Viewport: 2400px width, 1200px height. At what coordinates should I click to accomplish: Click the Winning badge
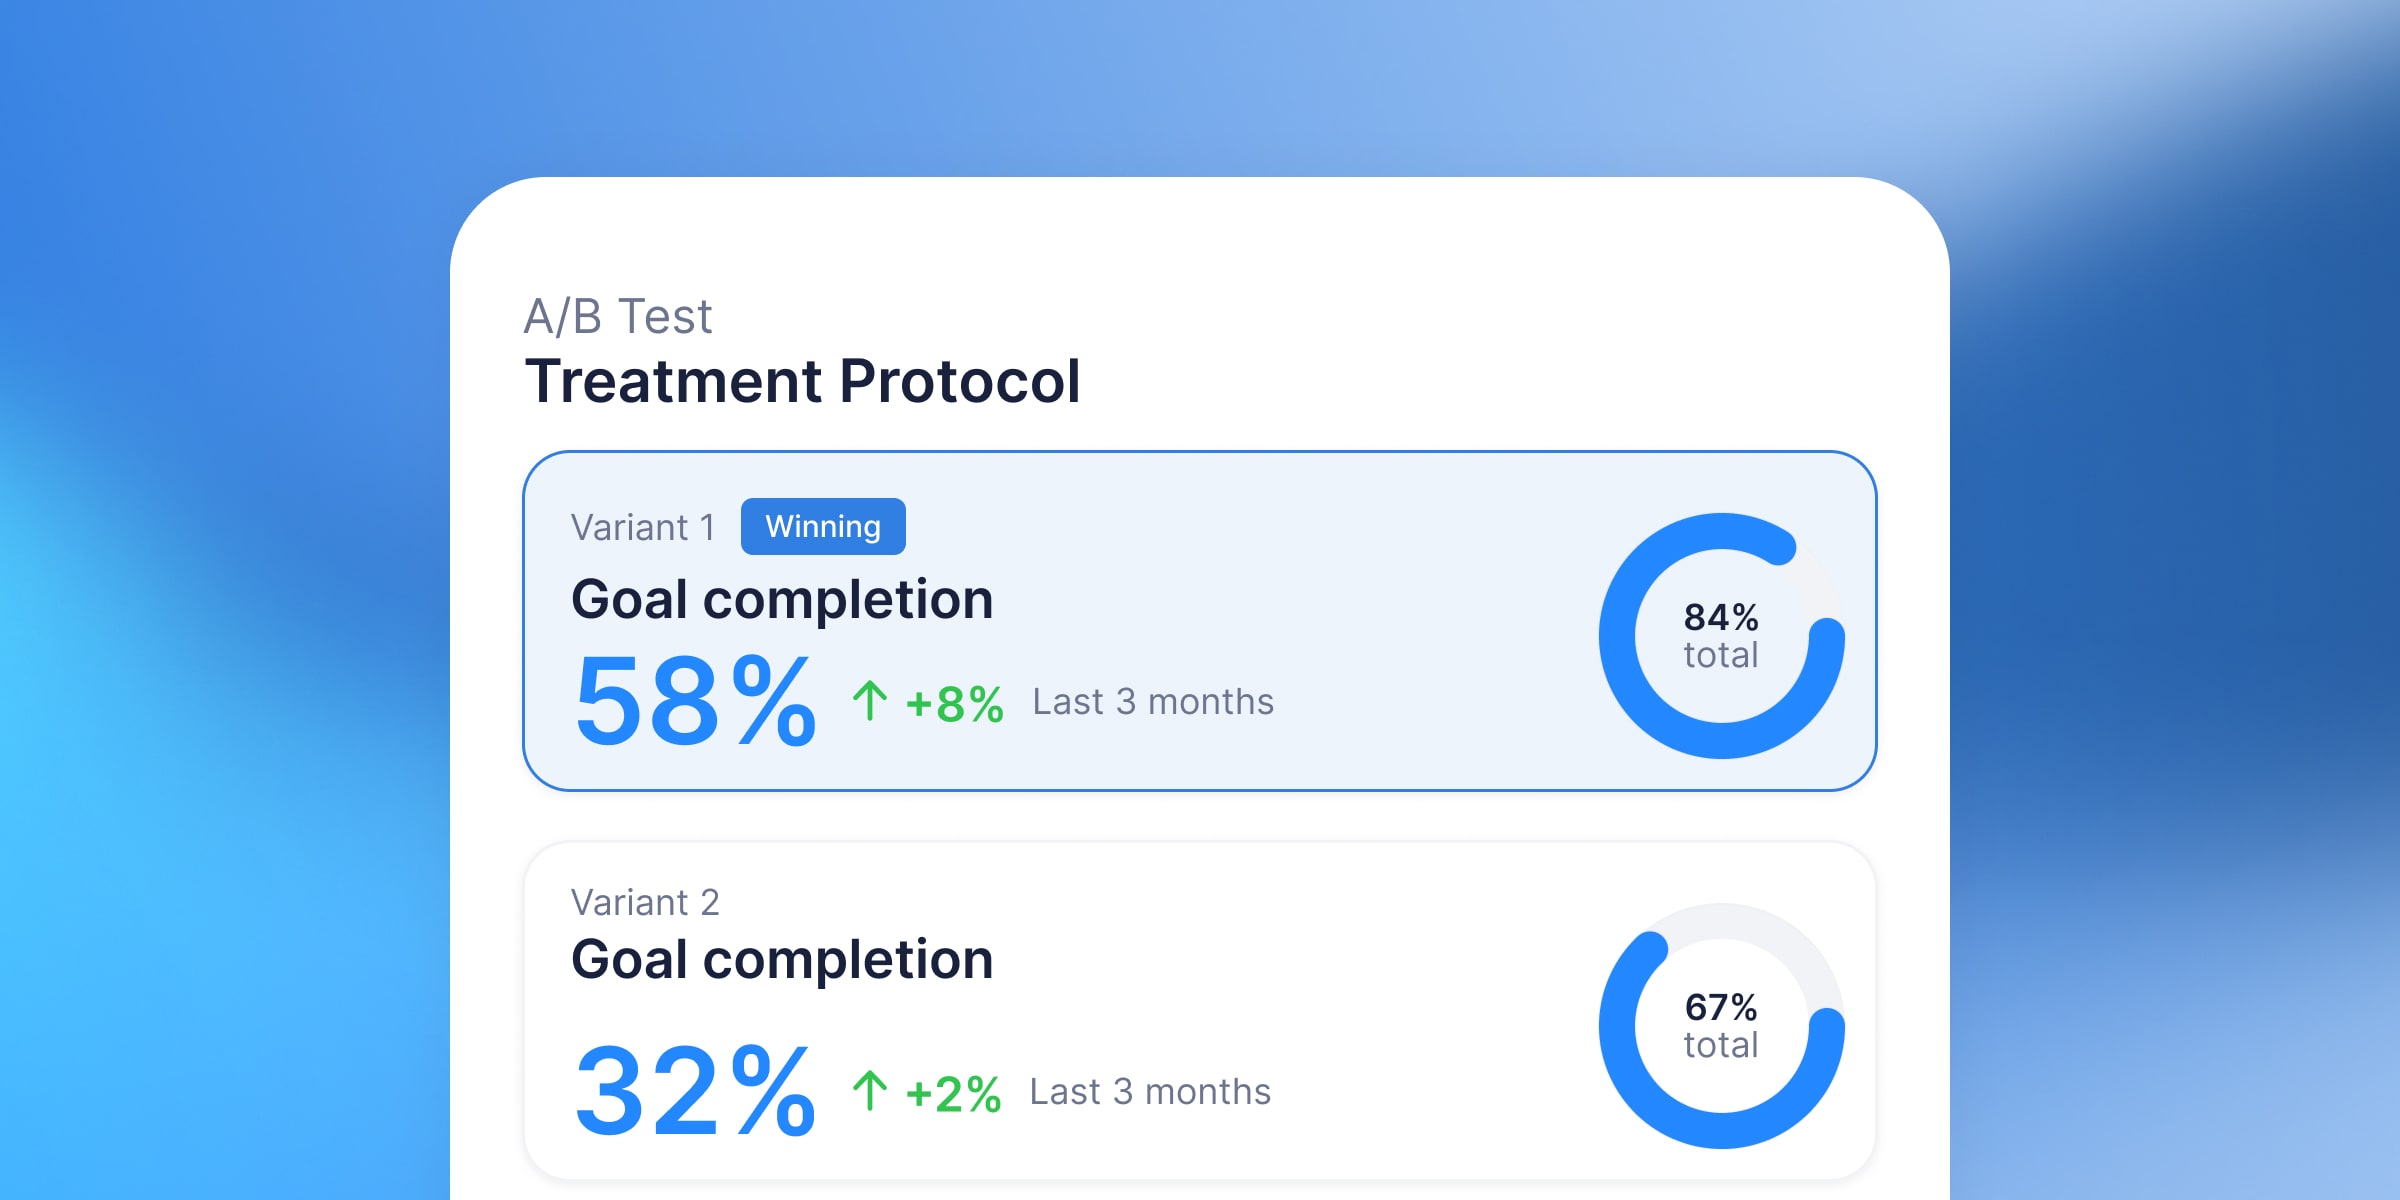(x=823, y=527)
